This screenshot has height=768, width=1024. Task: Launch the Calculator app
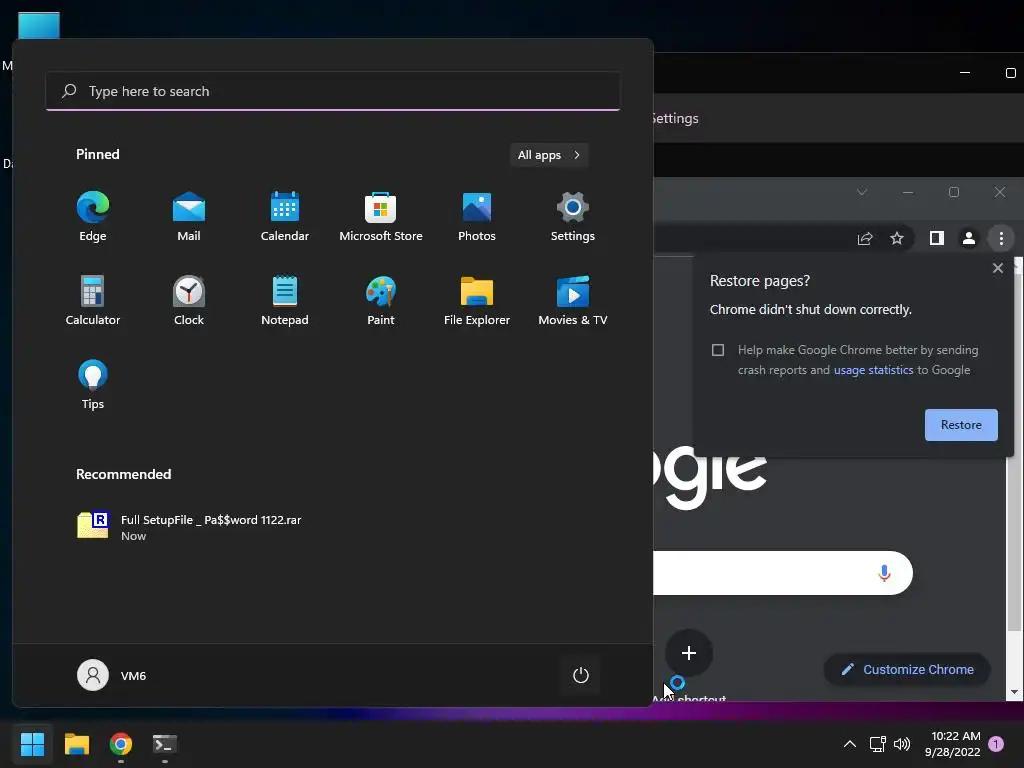click(93, 300)
